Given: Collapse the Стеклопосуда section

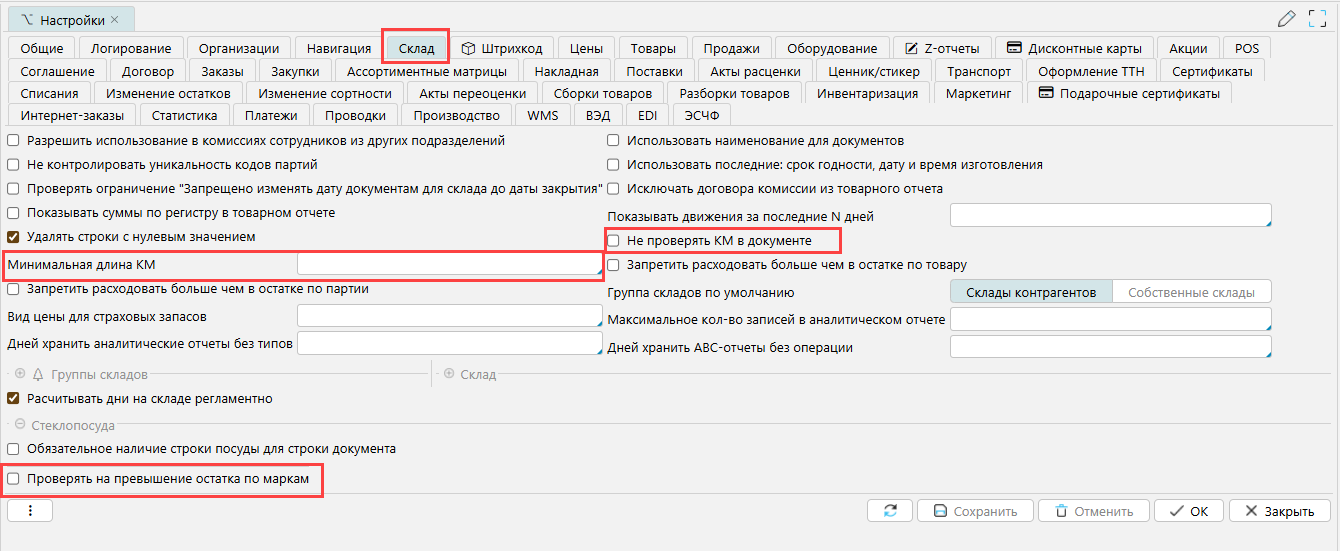Looking at the screenshot, I should (20, 425).
